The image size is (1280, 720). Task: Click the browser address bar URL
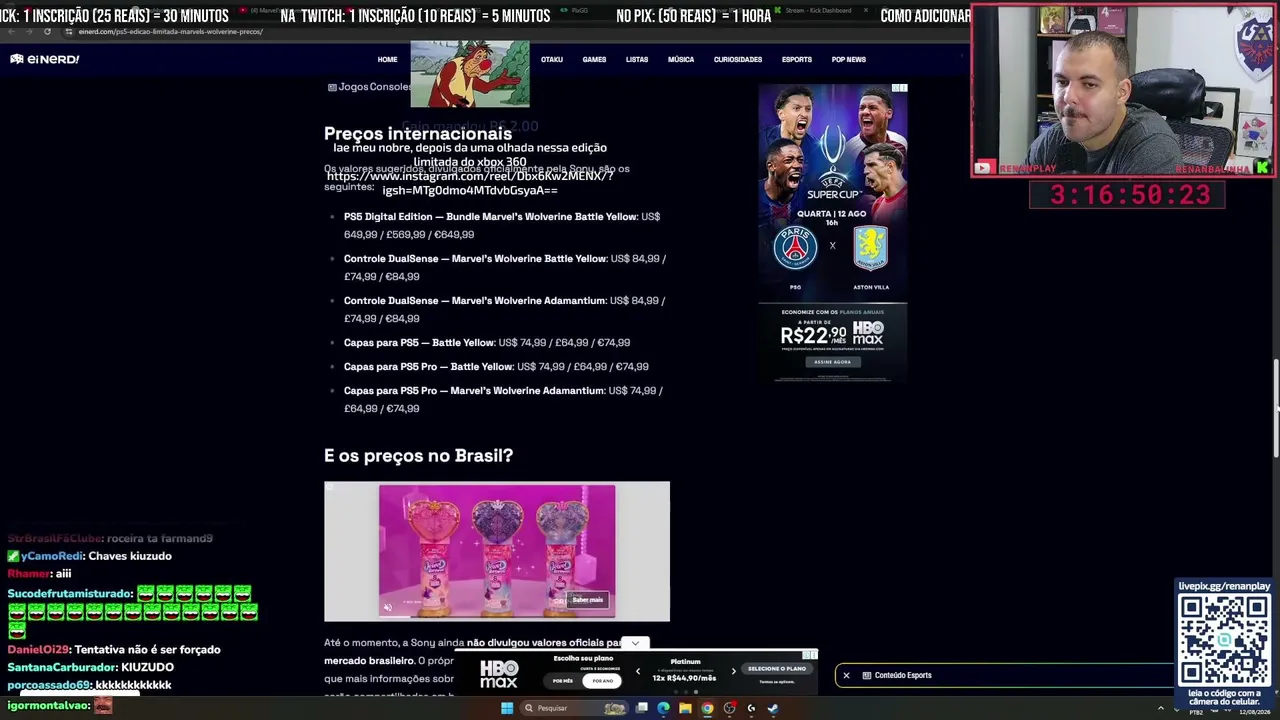pos(172,31)
